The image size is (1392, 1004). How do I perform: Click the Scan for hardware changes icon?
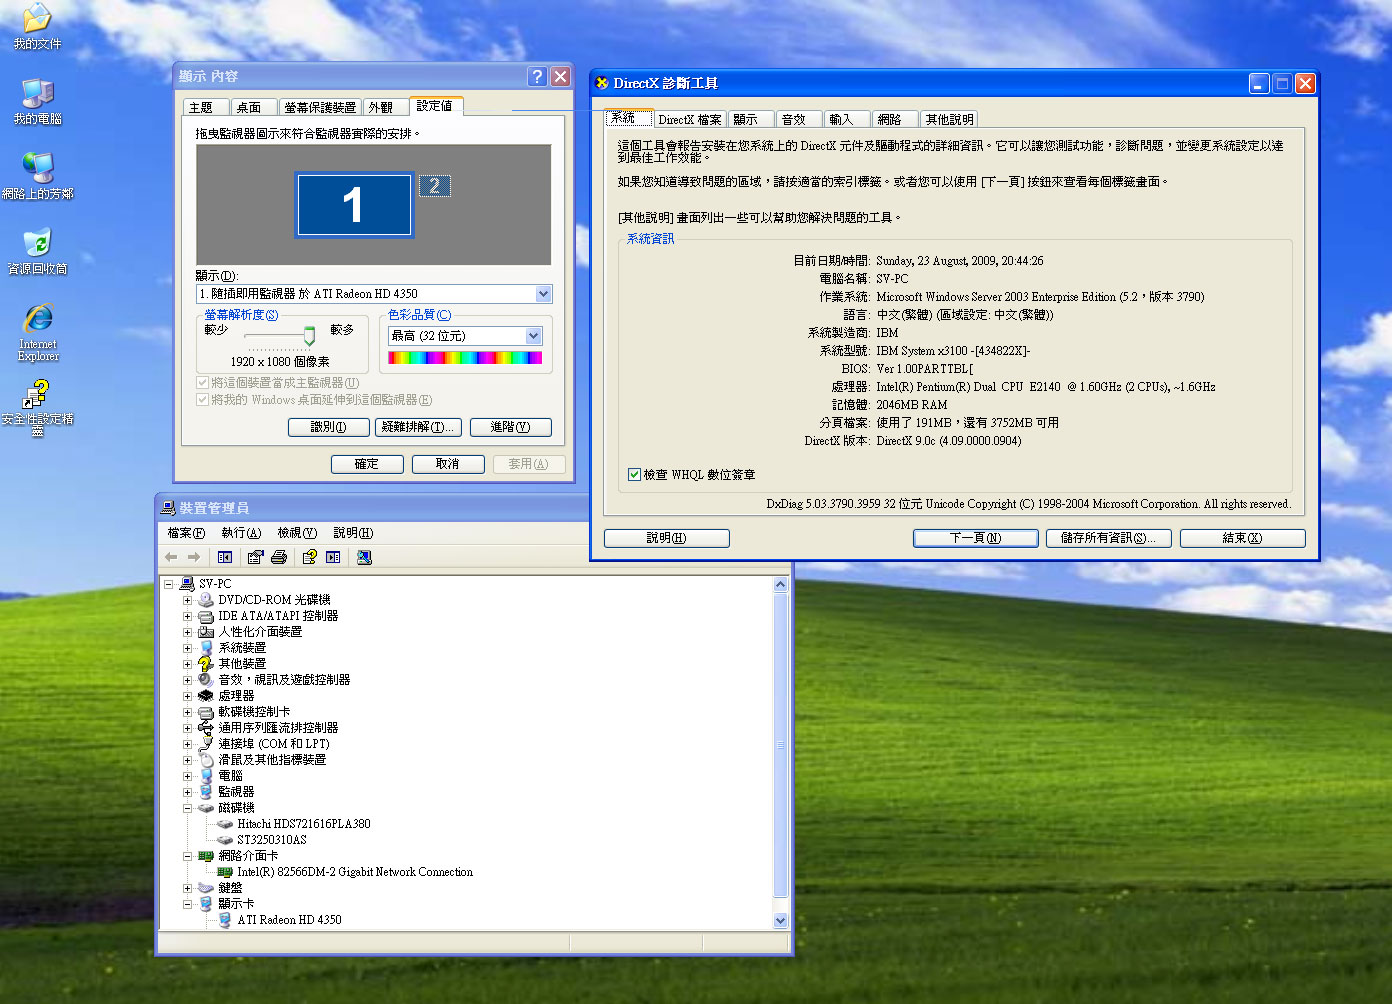(x=364, y=557)
